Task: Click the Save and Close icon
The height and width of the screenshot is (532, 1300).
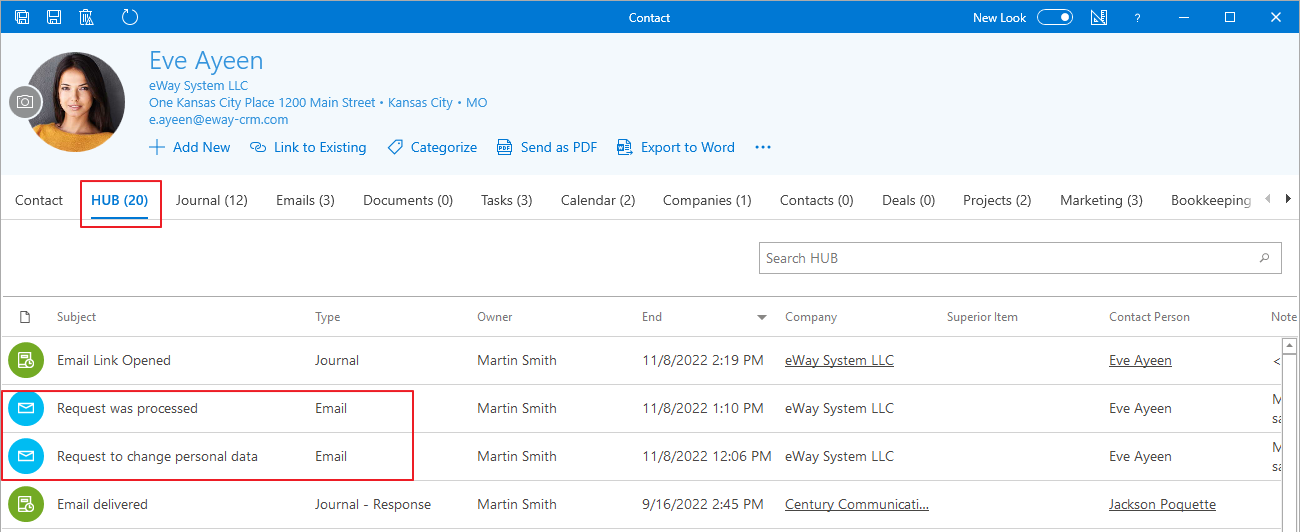Action: point(22,17)
